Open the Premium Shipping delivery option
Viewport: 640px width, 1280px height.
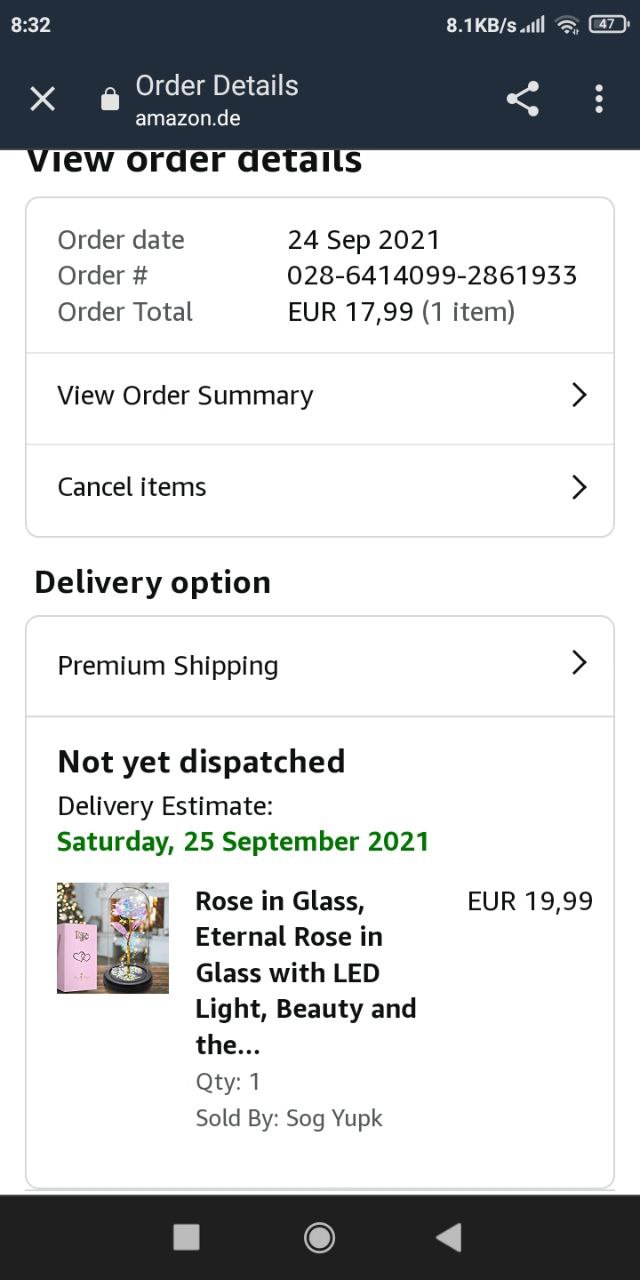tap(168, 666)
